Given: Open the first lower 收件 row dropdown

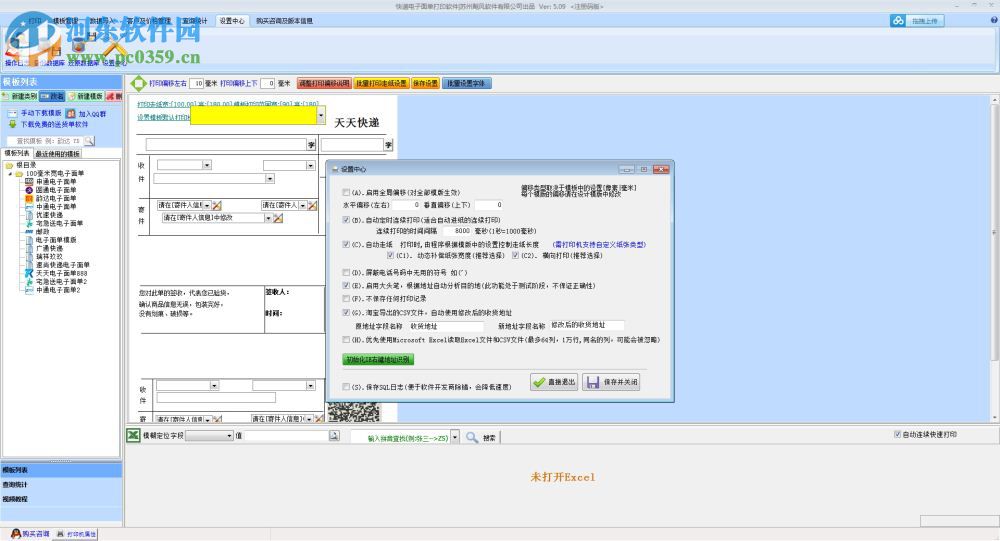Looking at the screenshot, I should [x=214, y=386].
